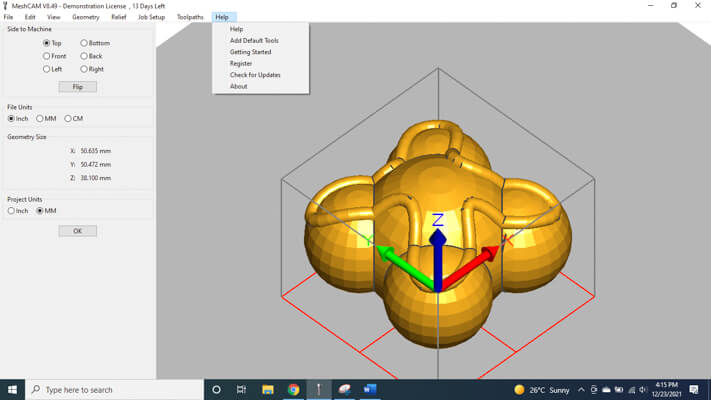Set Project Units to Inch

tap(11, 210)
